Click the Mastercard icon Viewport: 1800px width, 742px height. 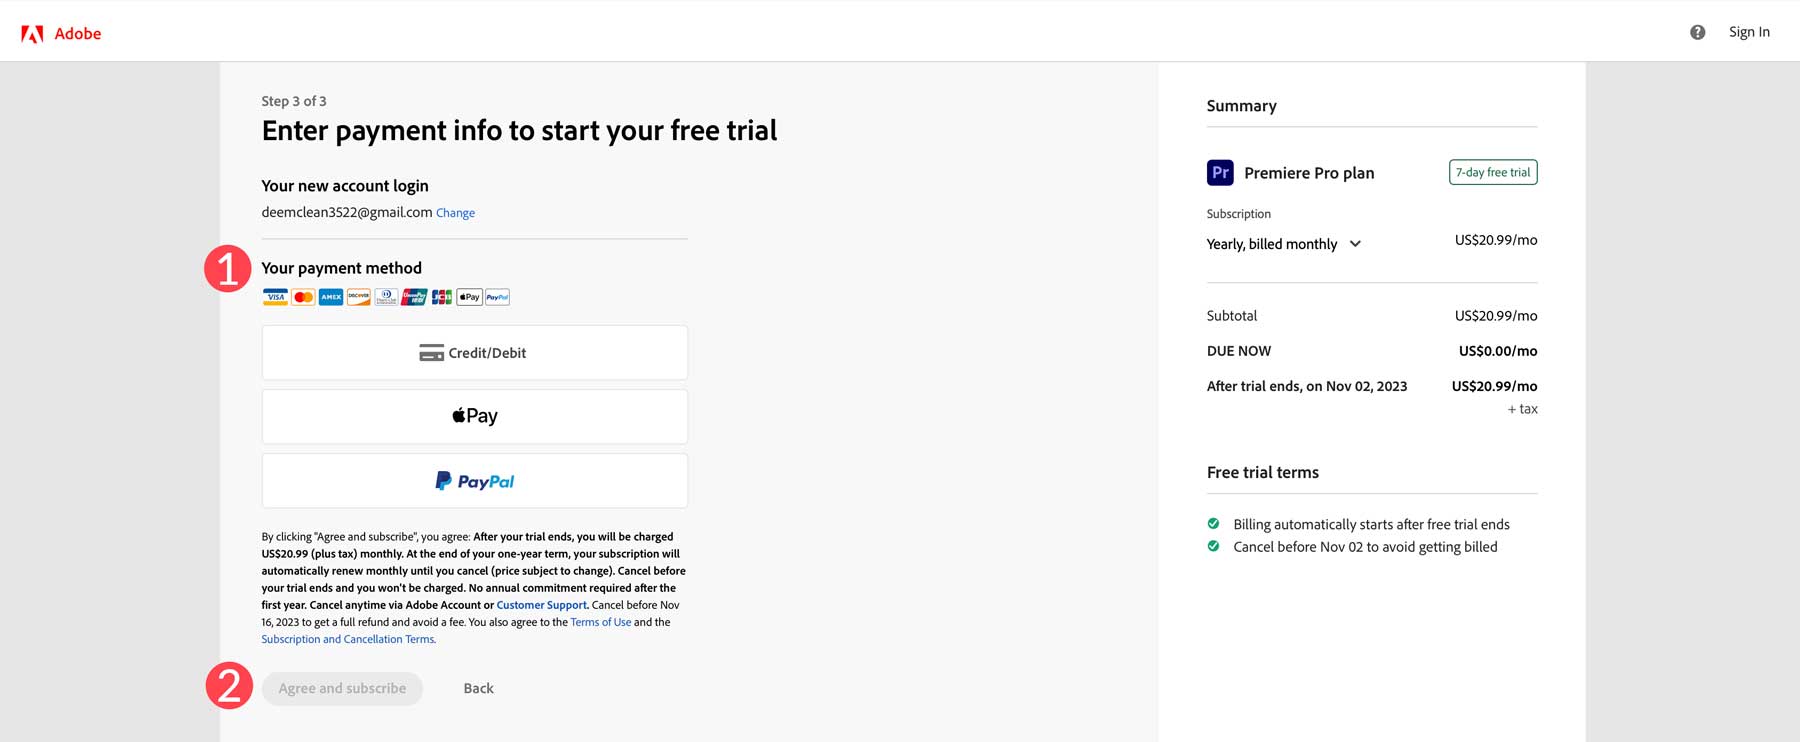point(303,297)
